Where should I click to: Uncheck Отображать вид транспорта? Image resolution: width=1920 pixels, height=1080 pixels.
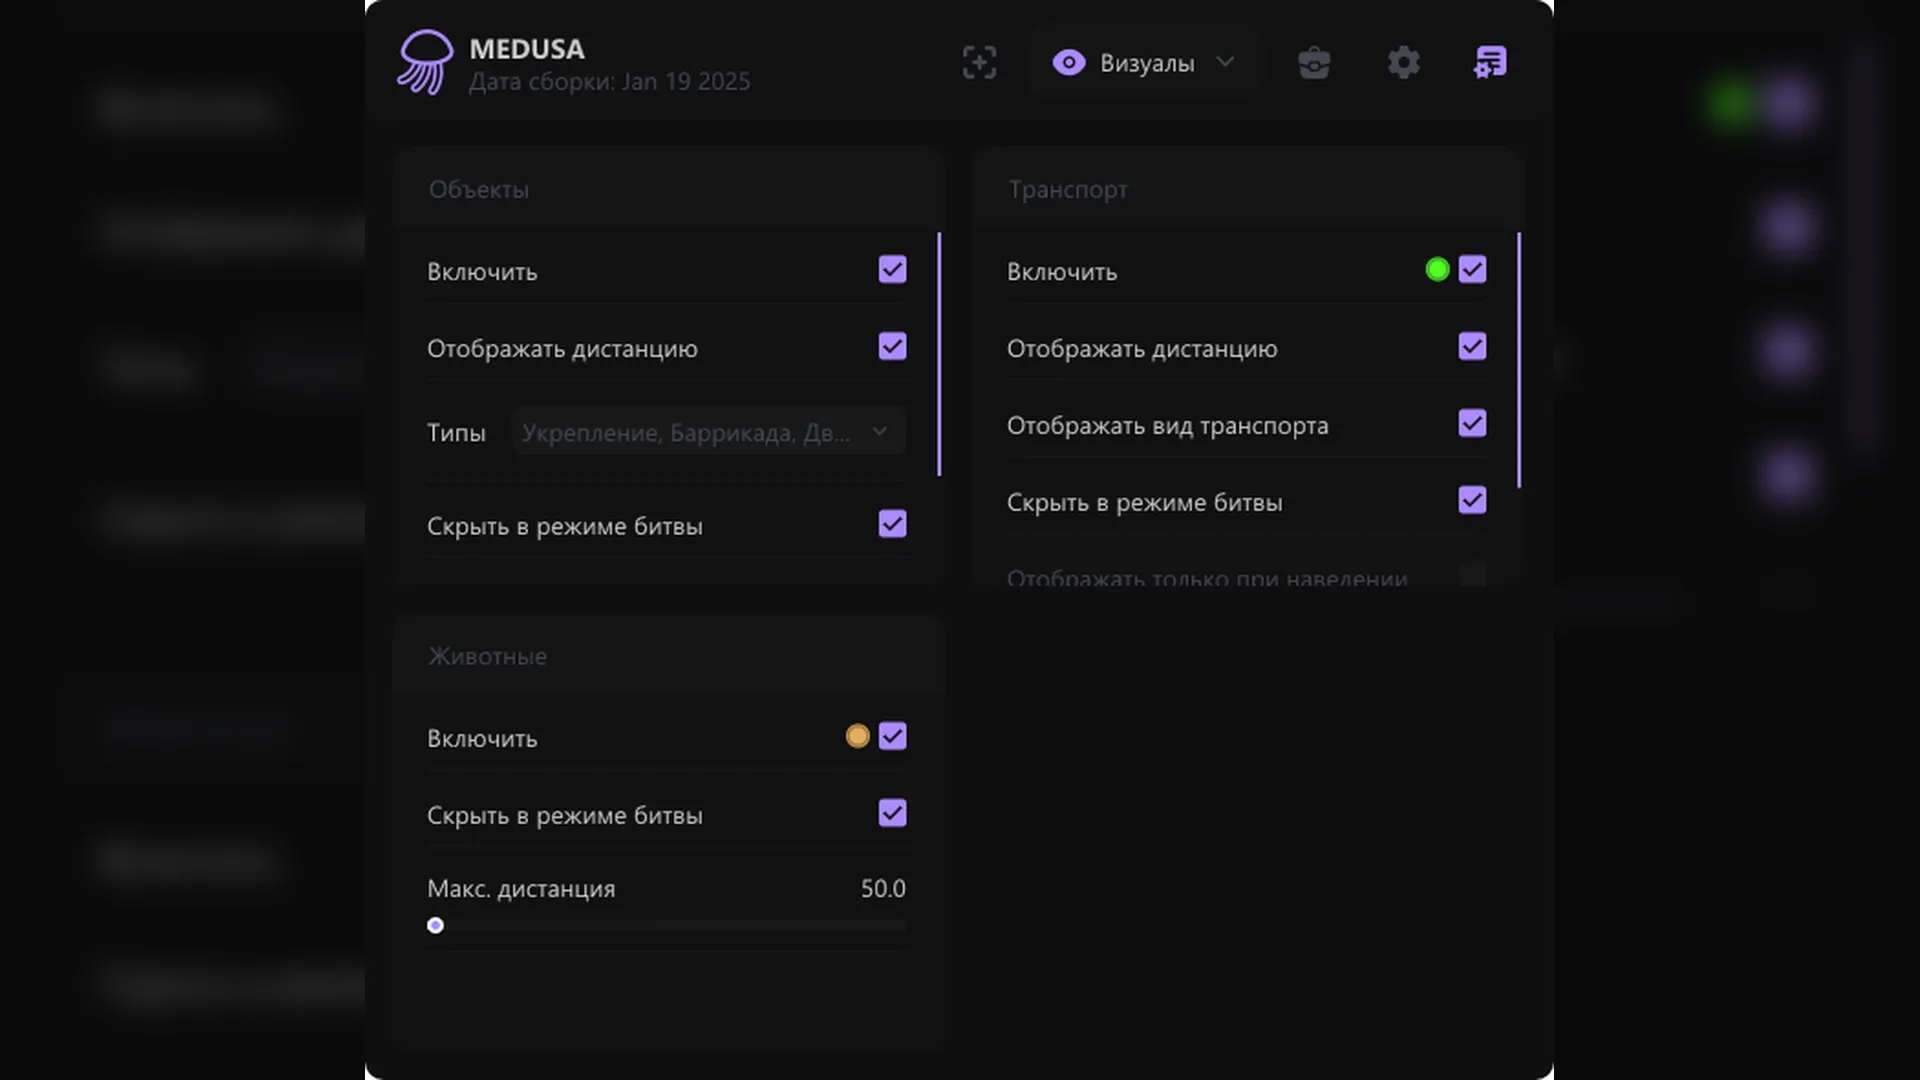click(1472, 424)
